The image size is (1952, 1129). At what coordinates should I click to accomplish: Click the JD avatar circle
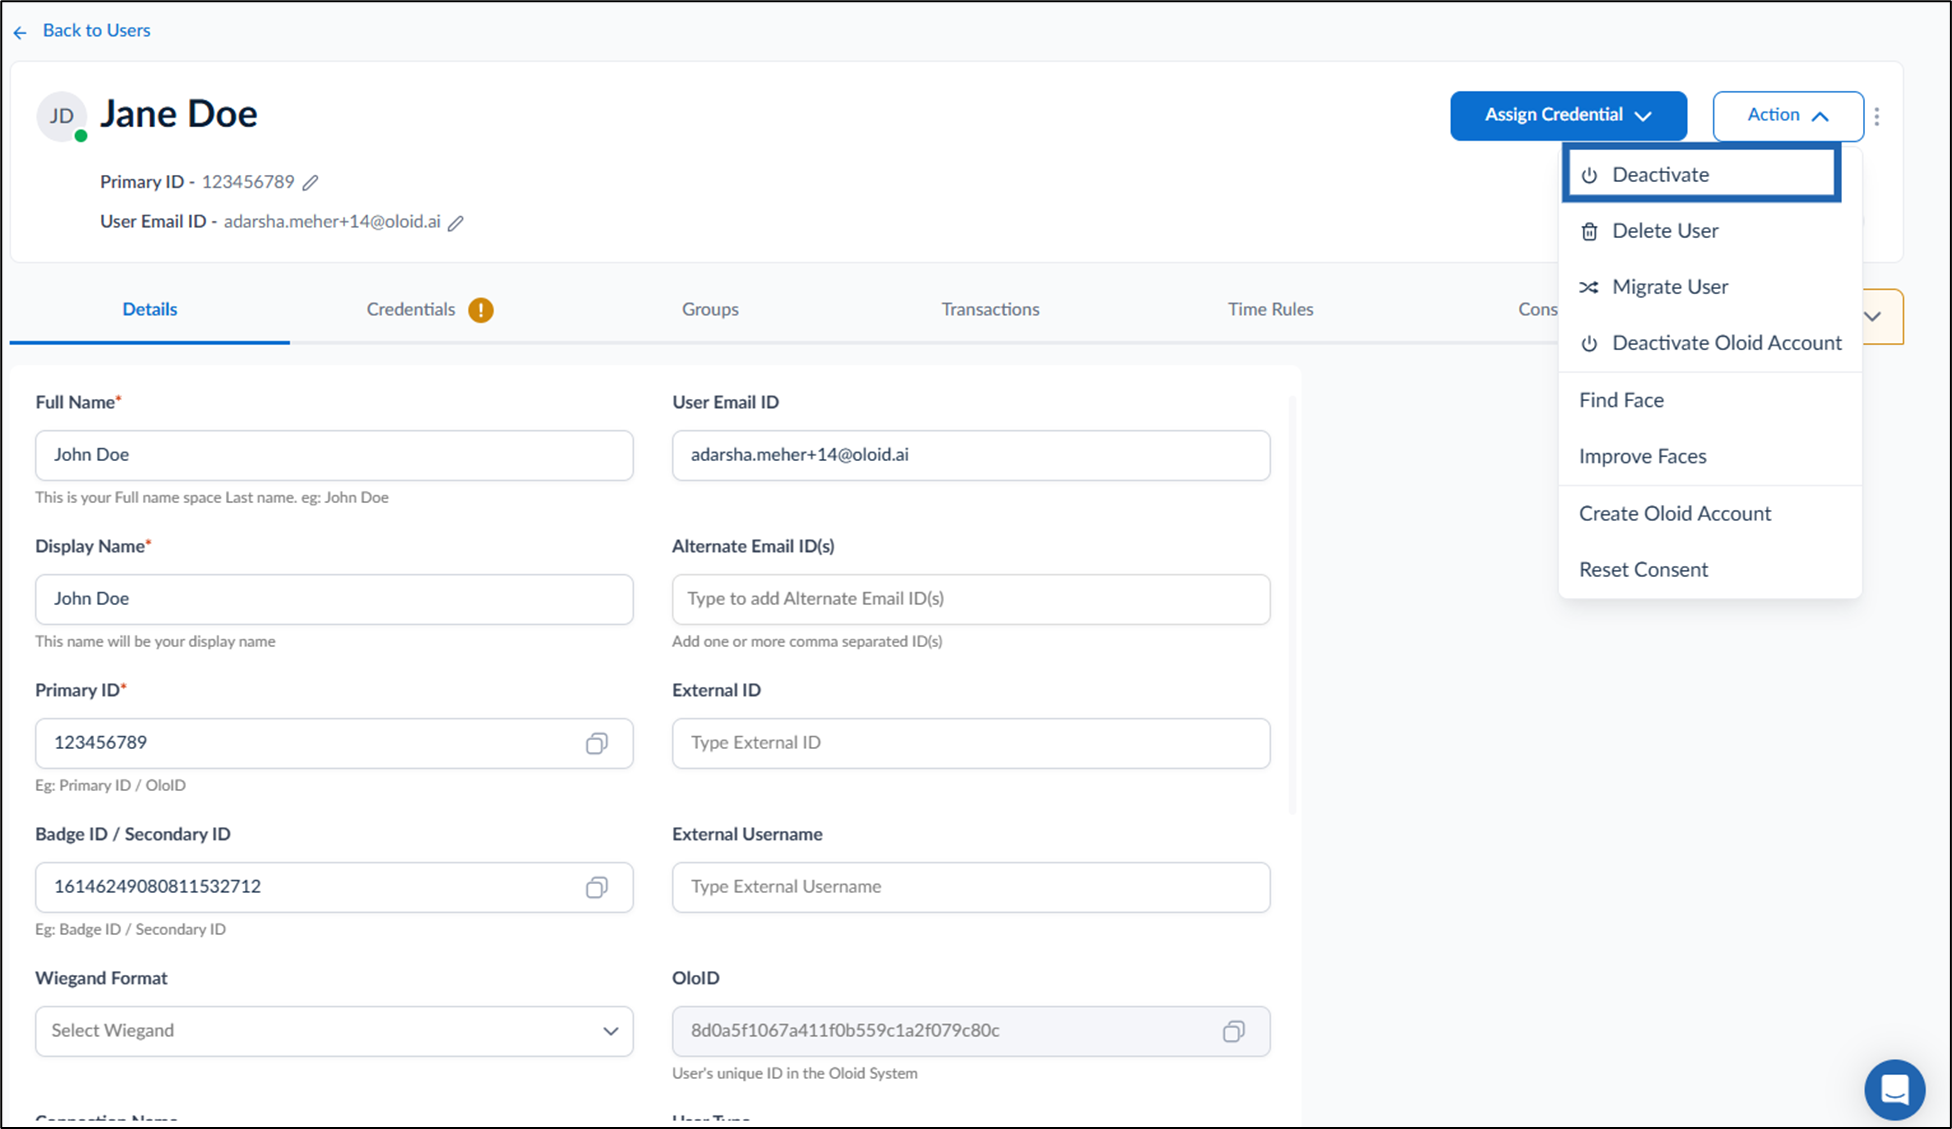62,116
